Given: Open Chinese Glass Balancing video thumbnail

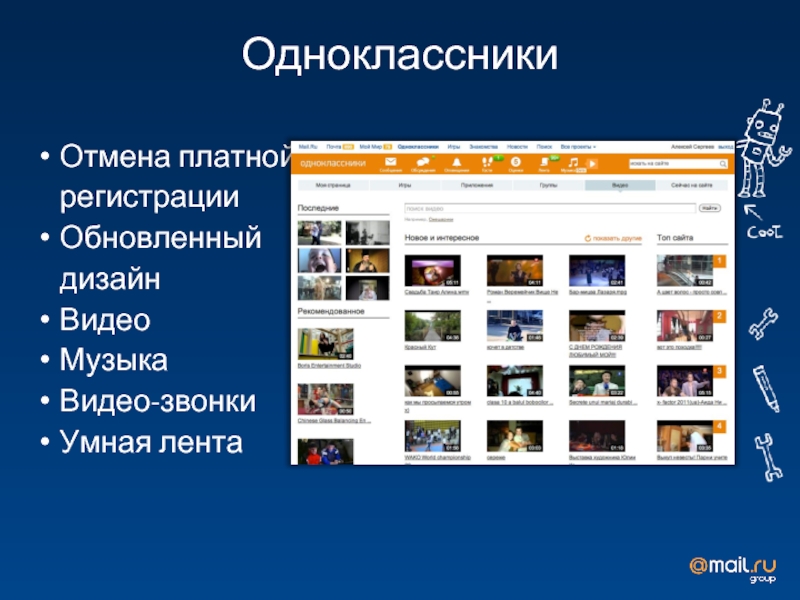Looking at the screenshot, I should [326, 399].
